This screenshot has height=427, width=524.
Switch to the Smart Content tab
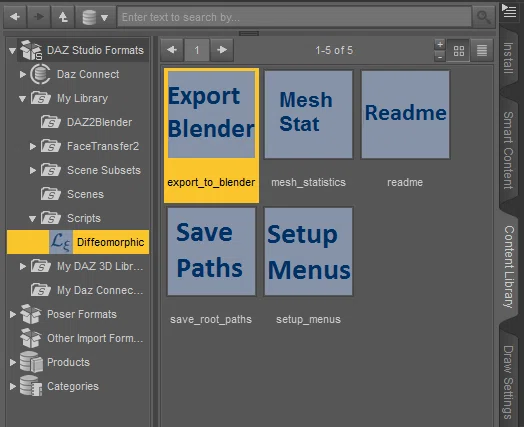click(508, 150)
